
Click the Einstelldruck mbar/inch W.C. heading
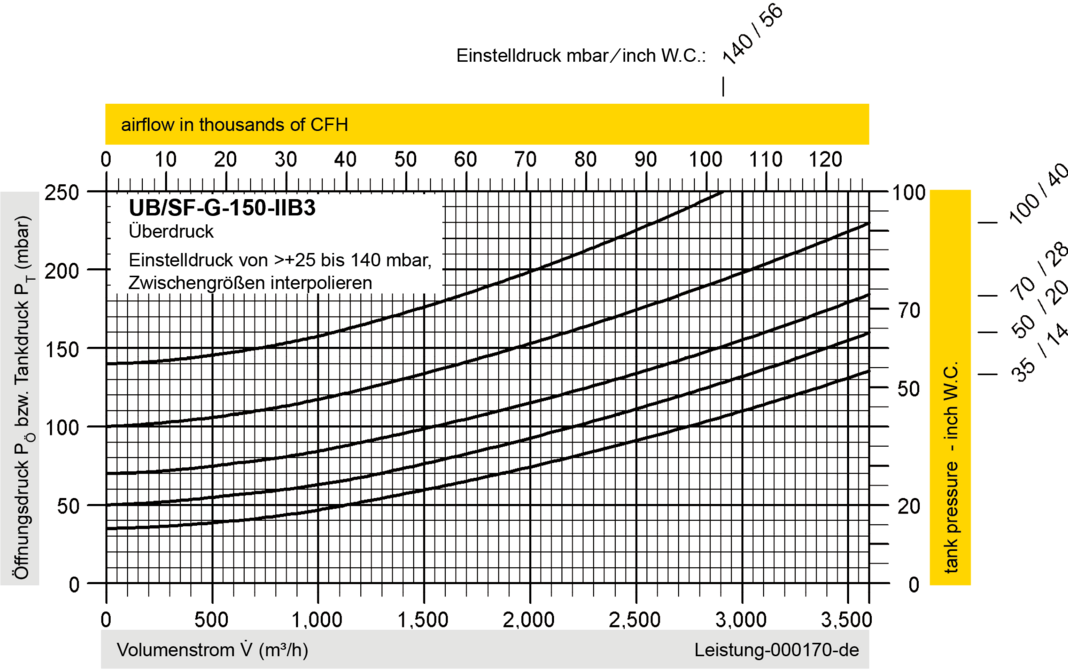click(581, 55)
